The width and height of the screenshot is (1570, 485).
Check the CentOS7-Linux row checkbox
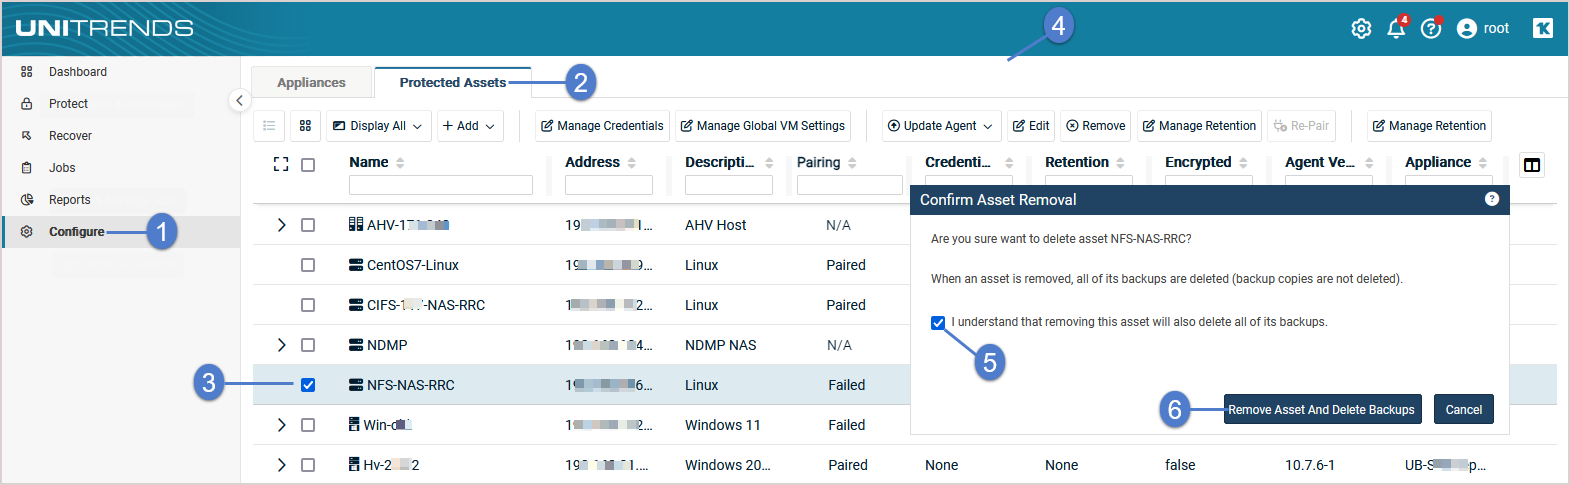click(308, 265)
